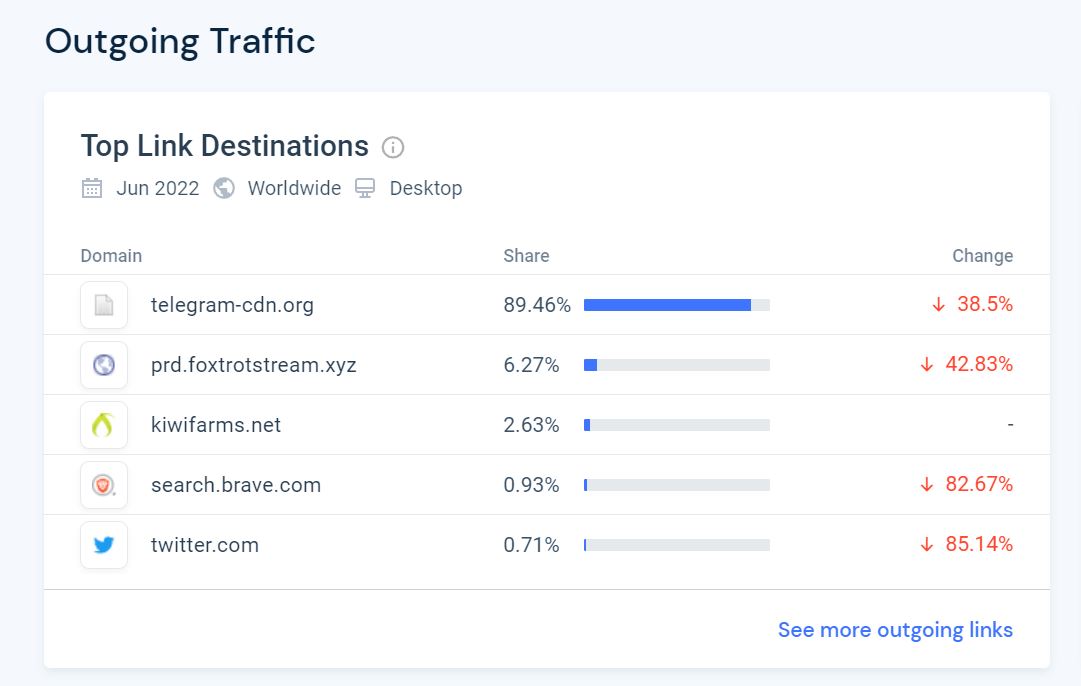Click the 85.14% change value
The image size is (1081, 686).
pyautogui.click(x=979, y=544)
